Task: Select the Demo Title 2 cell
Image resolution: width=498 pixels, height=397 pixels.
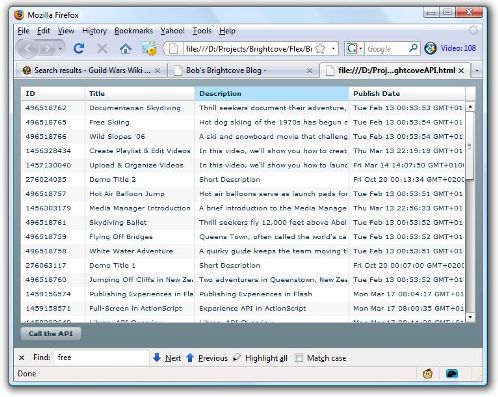Action: pos(113,179)
